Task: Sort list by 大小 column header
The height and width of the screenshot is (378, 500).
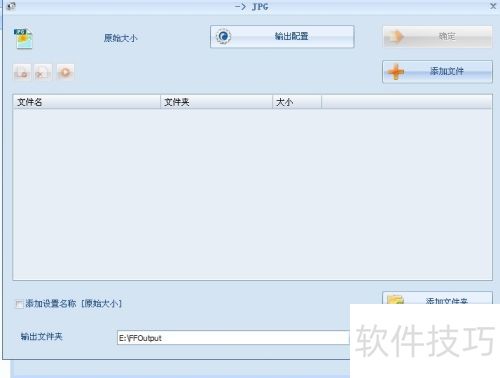Action: [297, 102]
